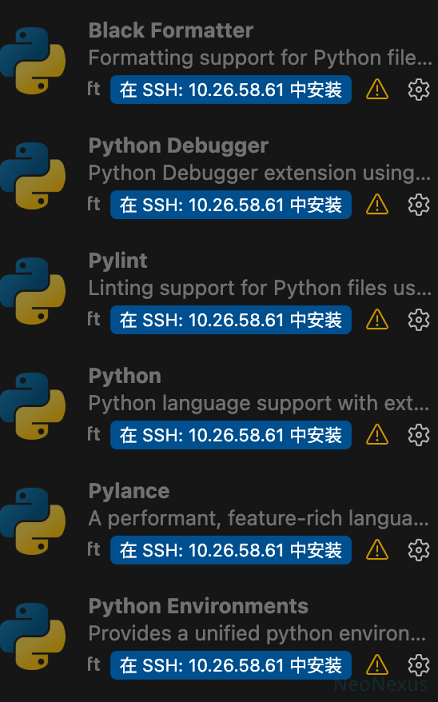Click the Black Formatter warning triangle icon
Image resolution: width=438 pixels, height=702 pixels.
tap(377, 89)
